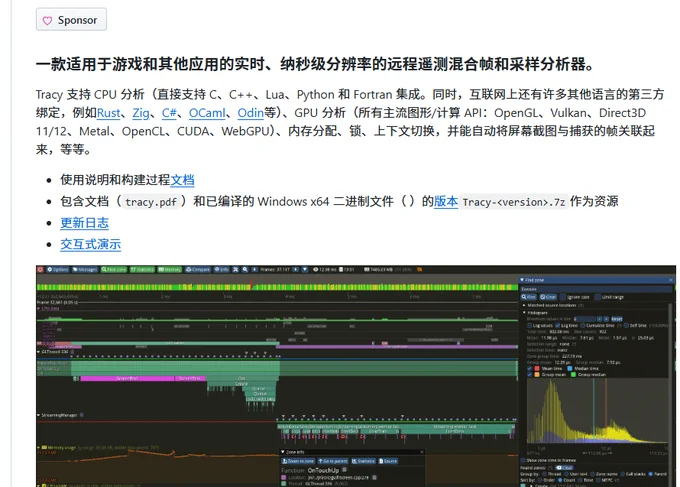The height and width of the screenshot is (487, 680).
Task: Toggle Self time checkbox
Action: tap(626, 326)
